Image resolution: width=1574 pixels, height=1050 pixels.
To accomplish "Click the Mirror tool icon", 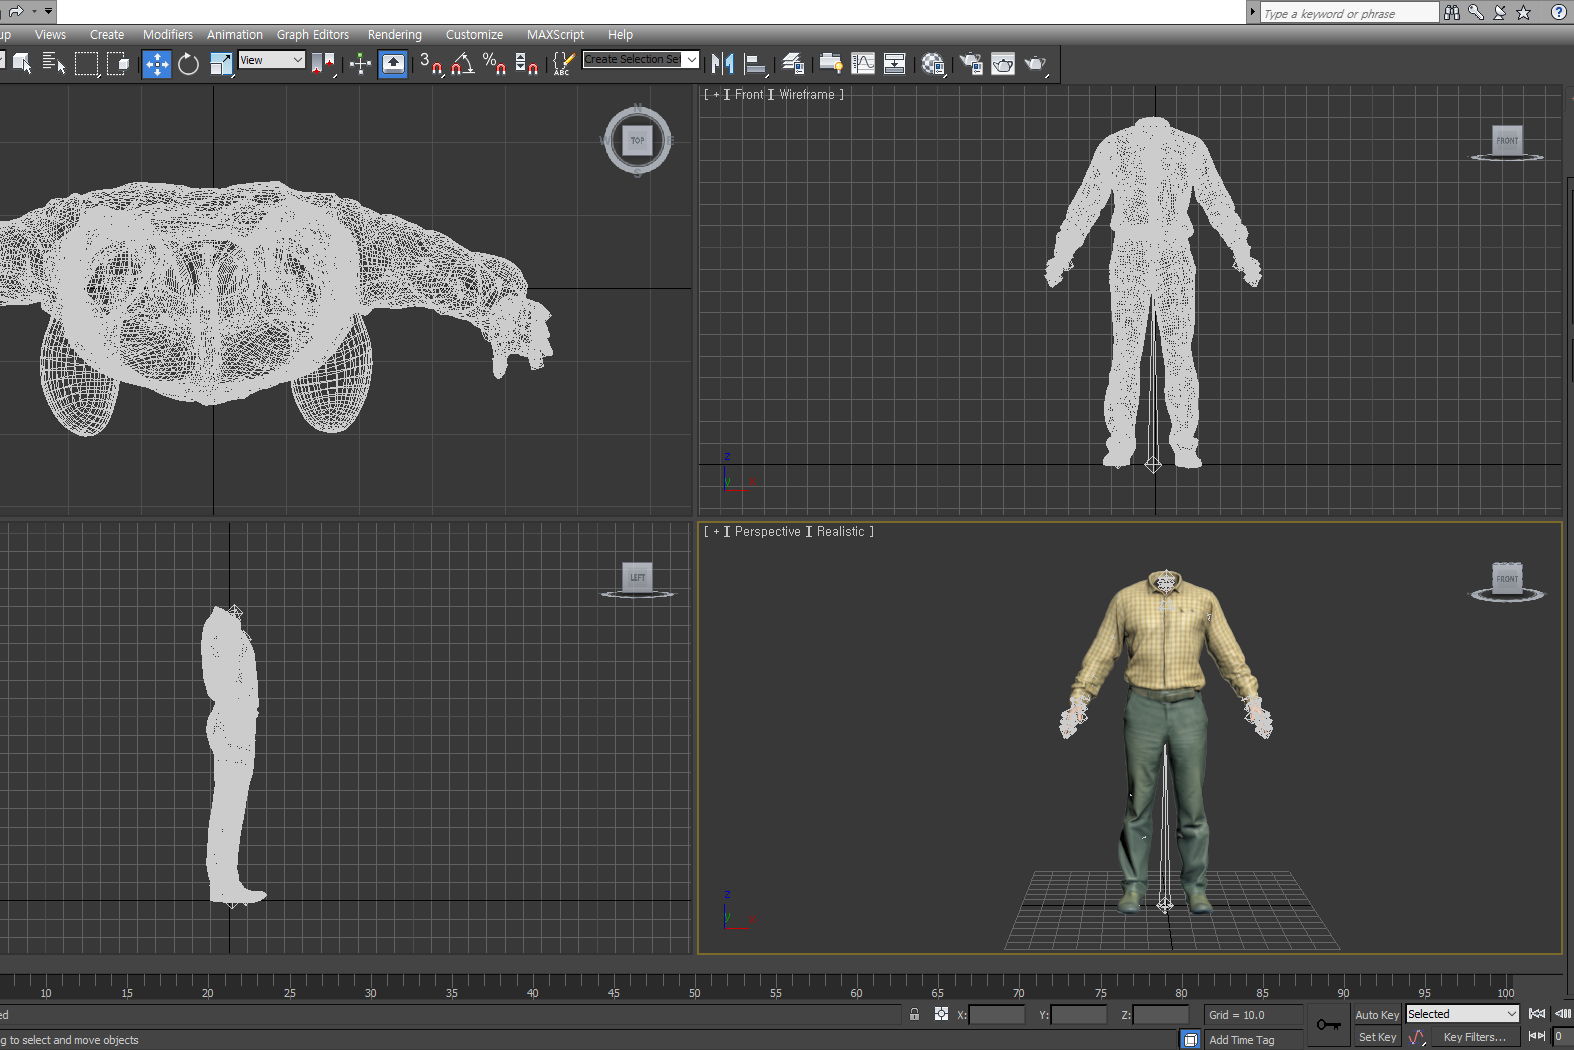I will (x=722, y=64).
